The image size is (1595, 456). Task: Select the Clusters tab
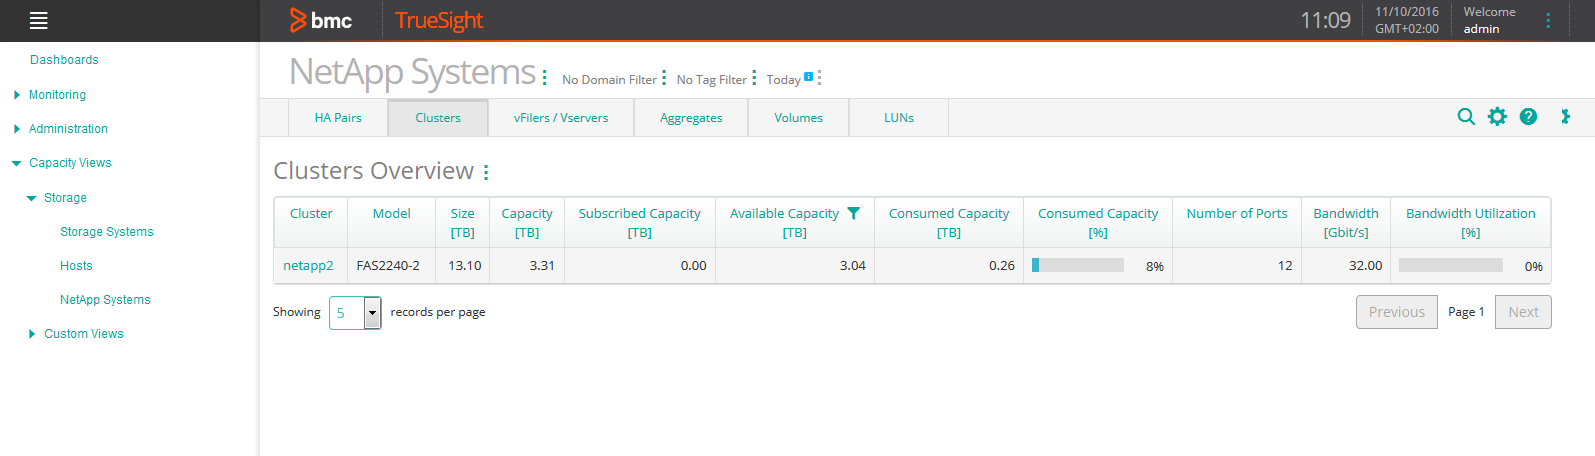[x=438, y=118]
